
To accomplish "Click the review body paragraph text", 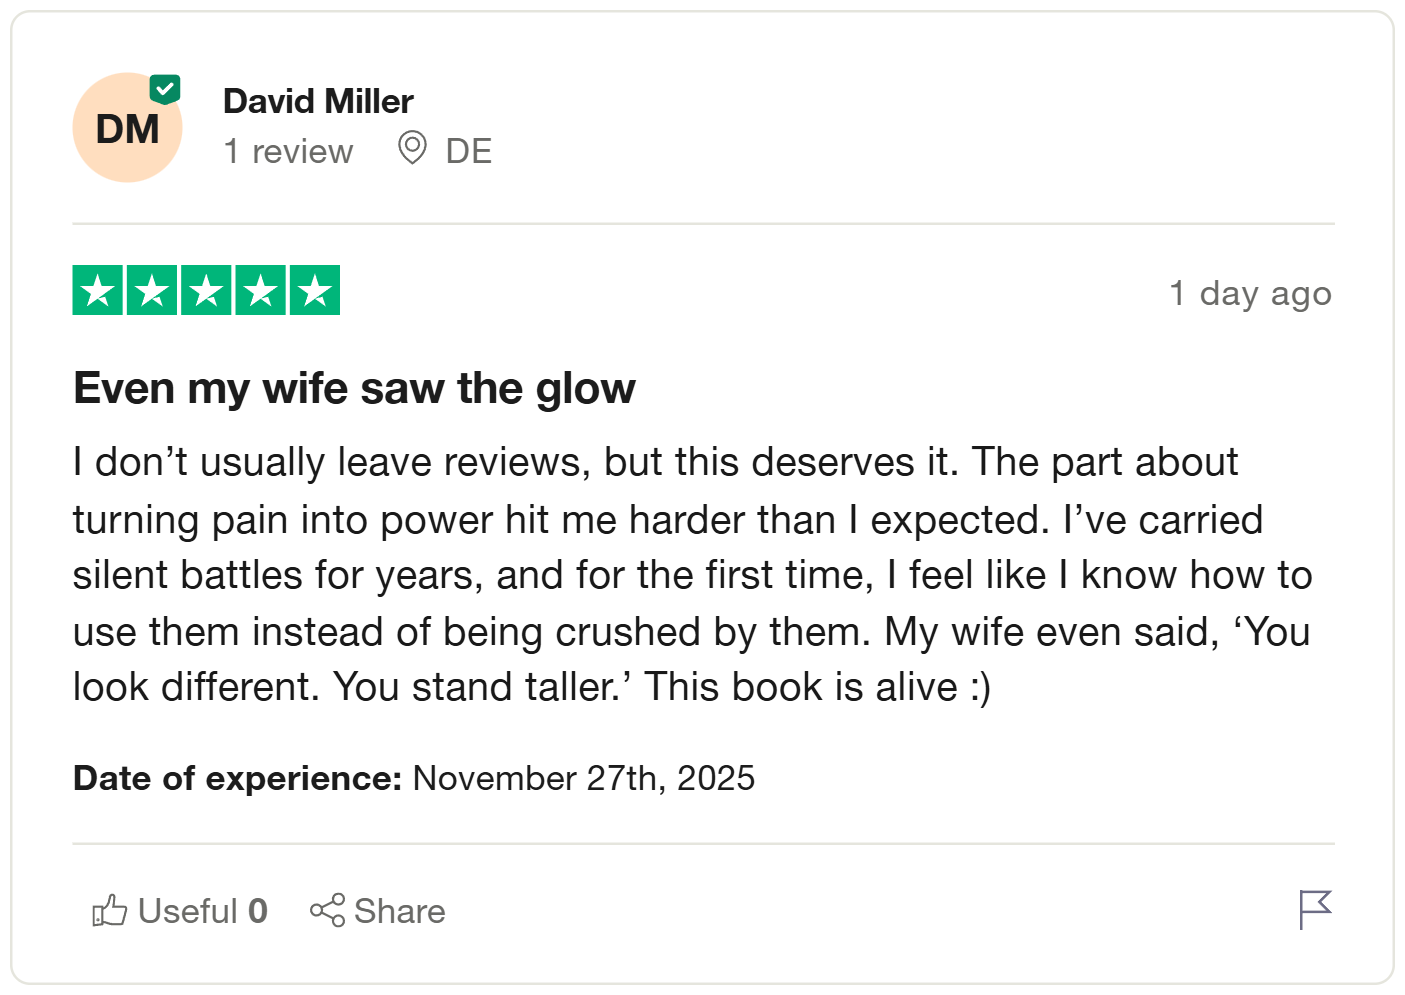I will pos(690,575).
